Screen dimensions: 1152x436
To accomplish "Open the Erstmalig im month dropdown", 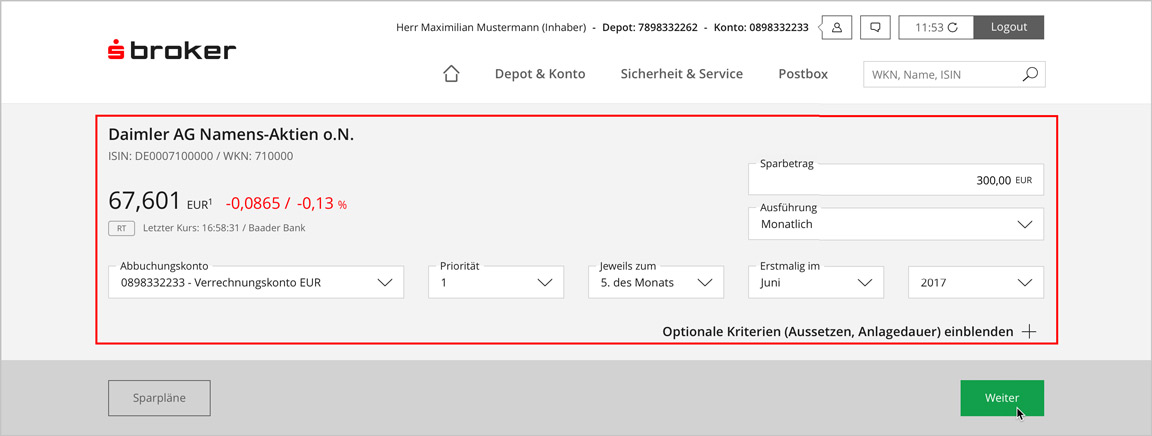I will [x=816, y=282].
